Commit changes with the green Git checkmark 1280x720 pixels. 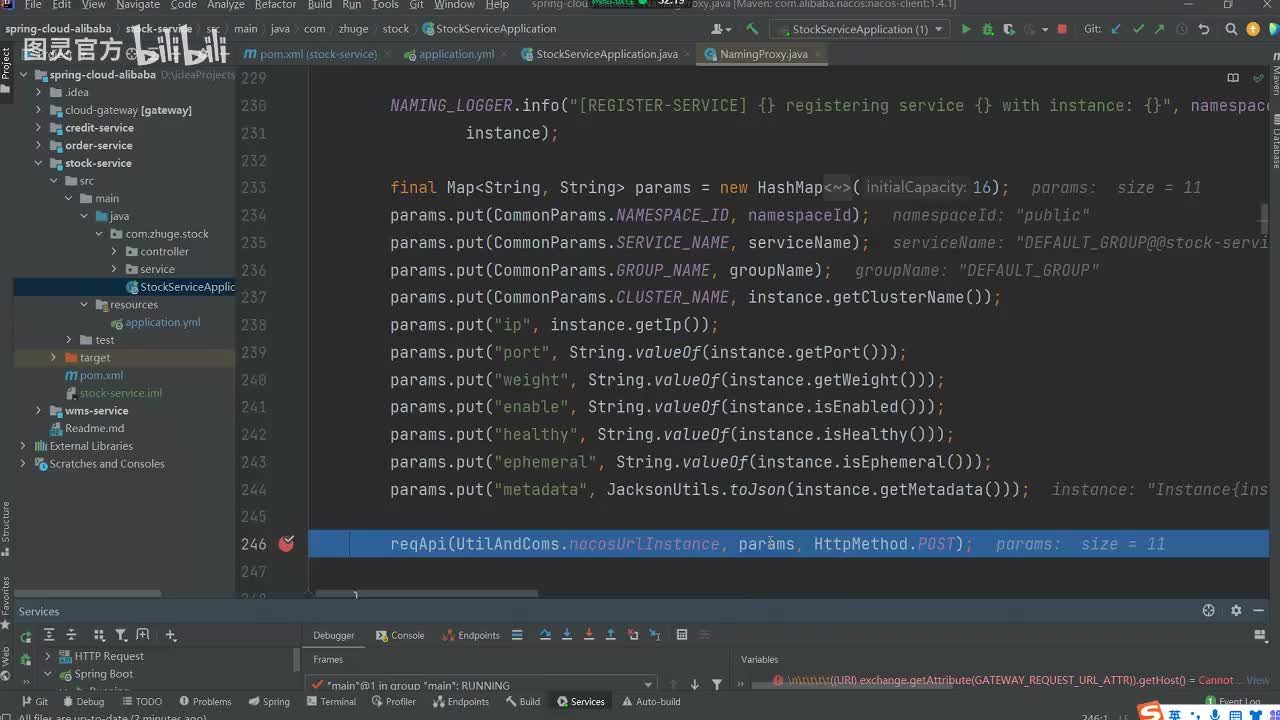click(x=1137, y=29)
